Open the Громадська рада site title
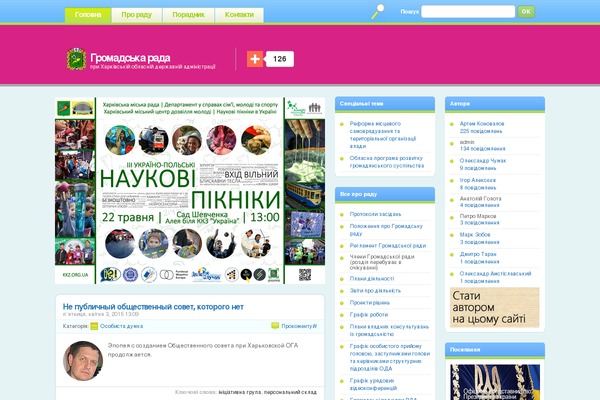Viewport: 600px width, 400px height. [130, 58]
